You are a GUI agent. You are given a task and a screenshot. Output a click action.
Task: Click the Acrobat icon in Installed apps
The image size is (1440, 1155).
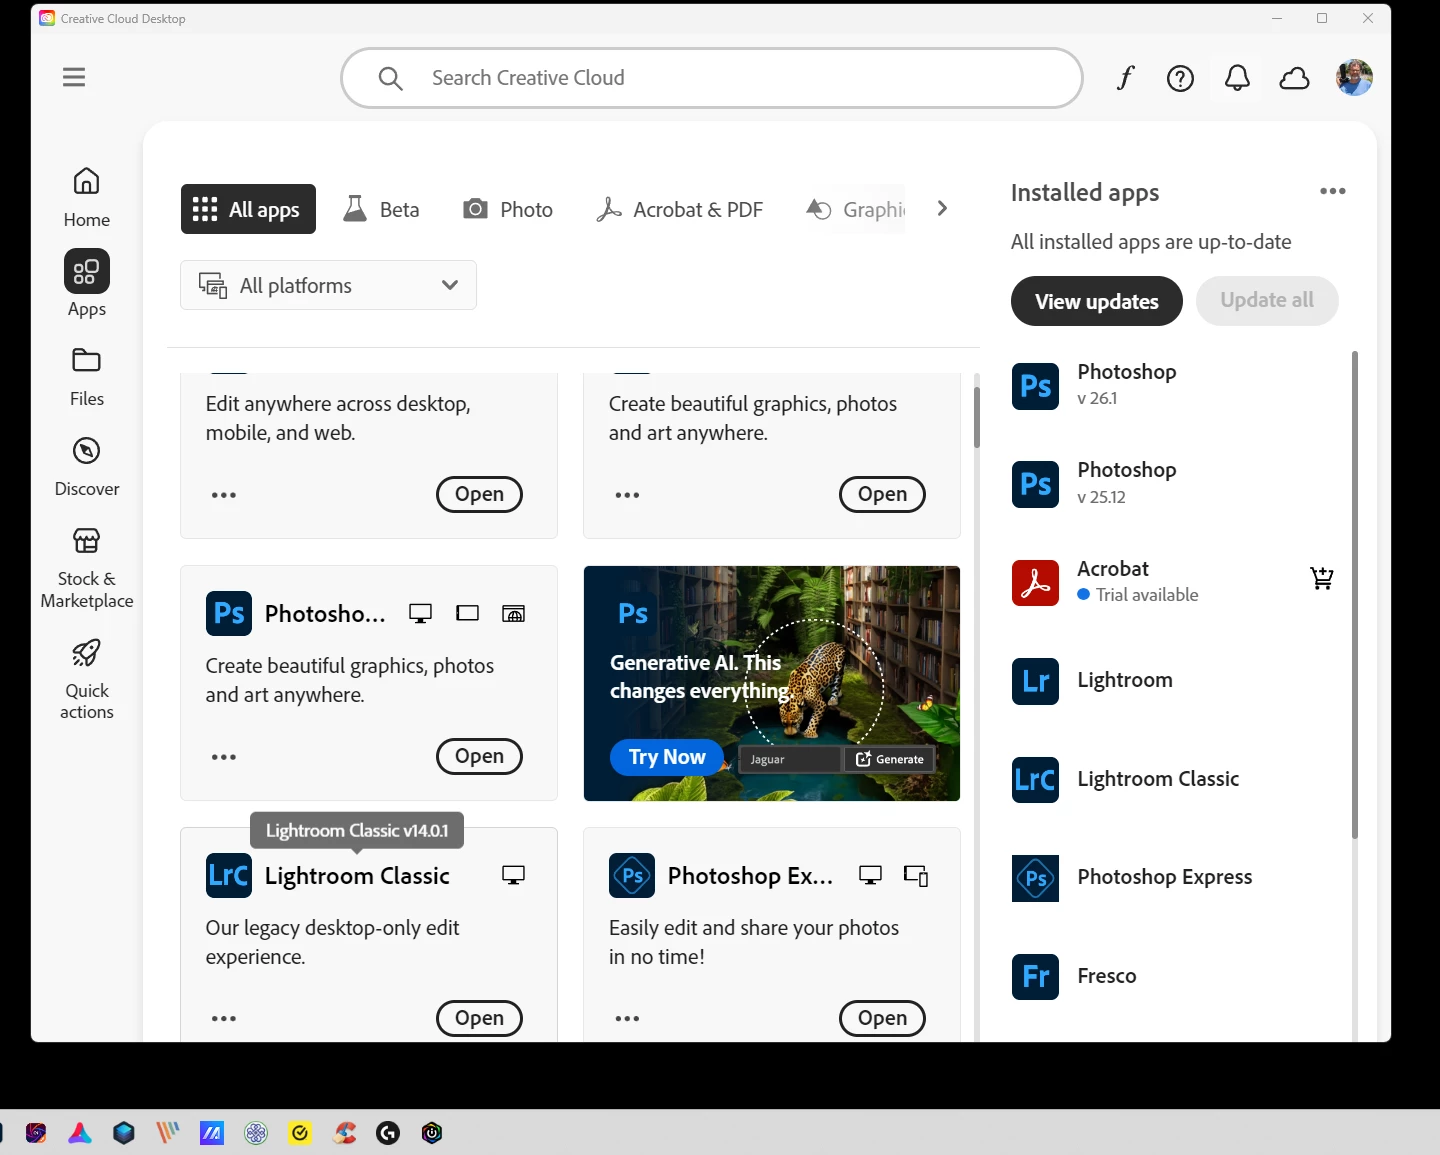1035,582
